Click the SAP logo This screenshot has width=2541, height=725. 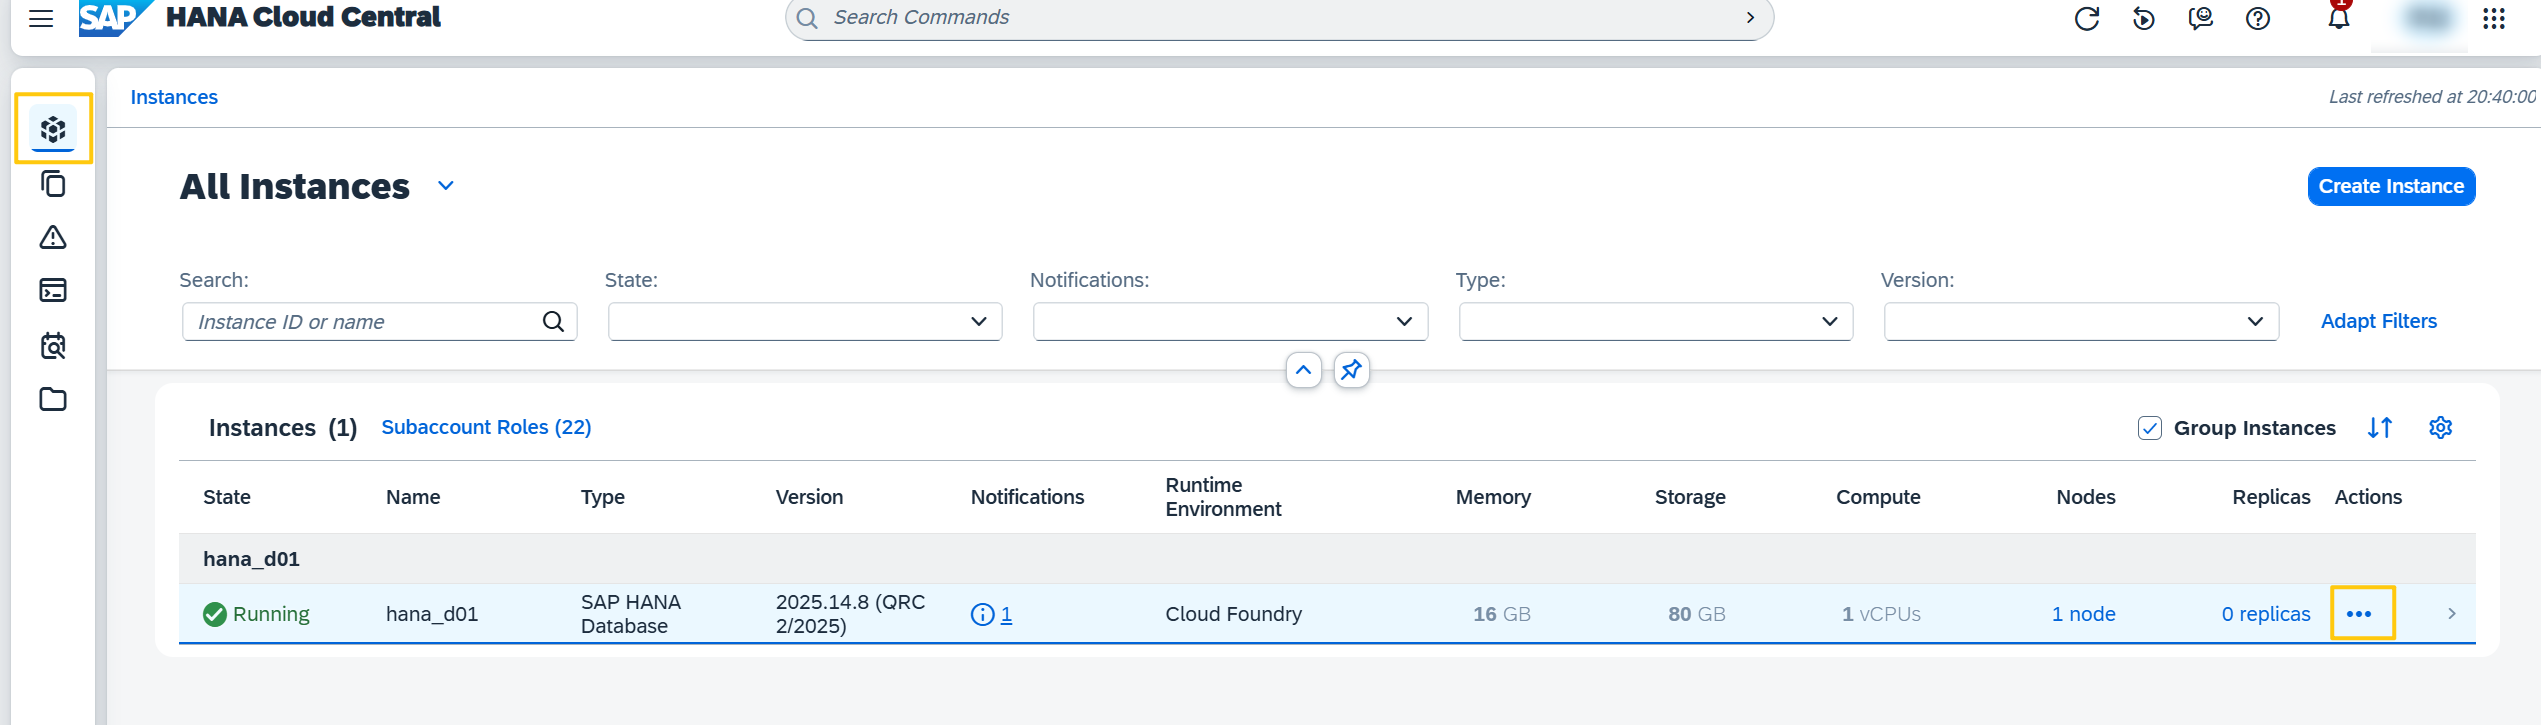[116, 18]
